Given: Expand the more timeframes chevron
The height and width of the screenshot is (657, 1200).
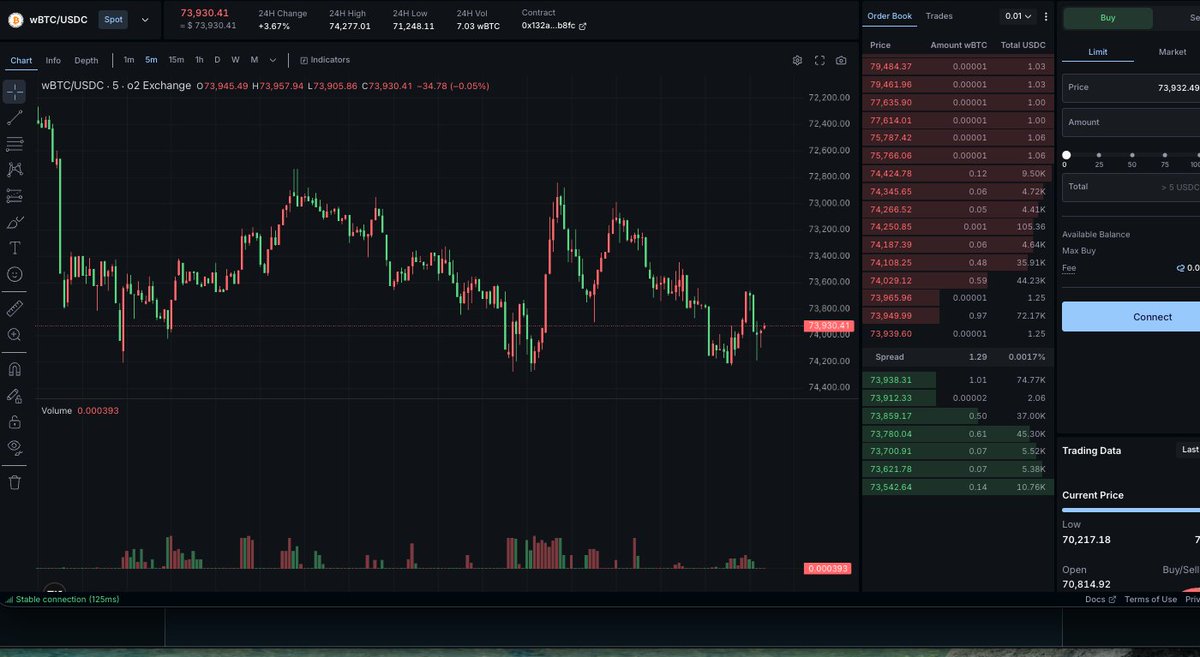Looking at the screenshot, I should point(272,60).
